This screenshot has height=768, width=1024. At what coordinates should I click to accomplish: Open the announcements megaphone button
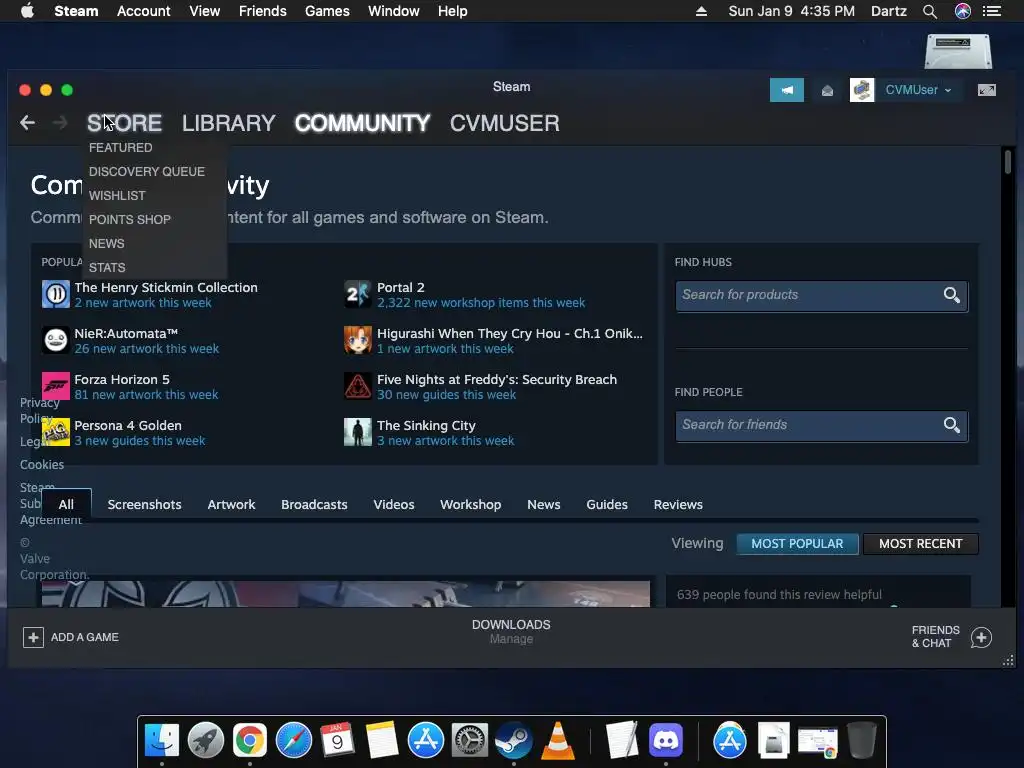point(786,90)
